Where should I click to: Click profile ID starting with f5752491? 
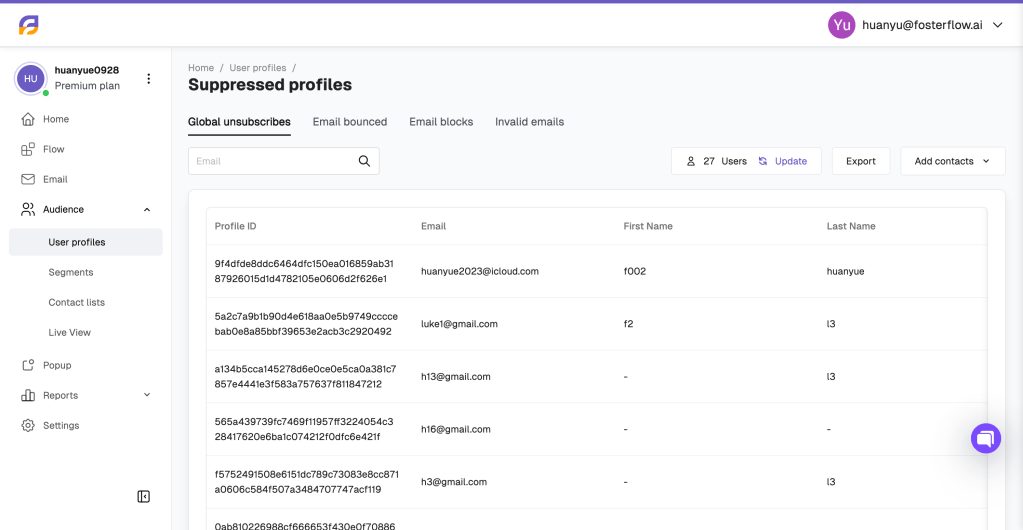[307, 482]
